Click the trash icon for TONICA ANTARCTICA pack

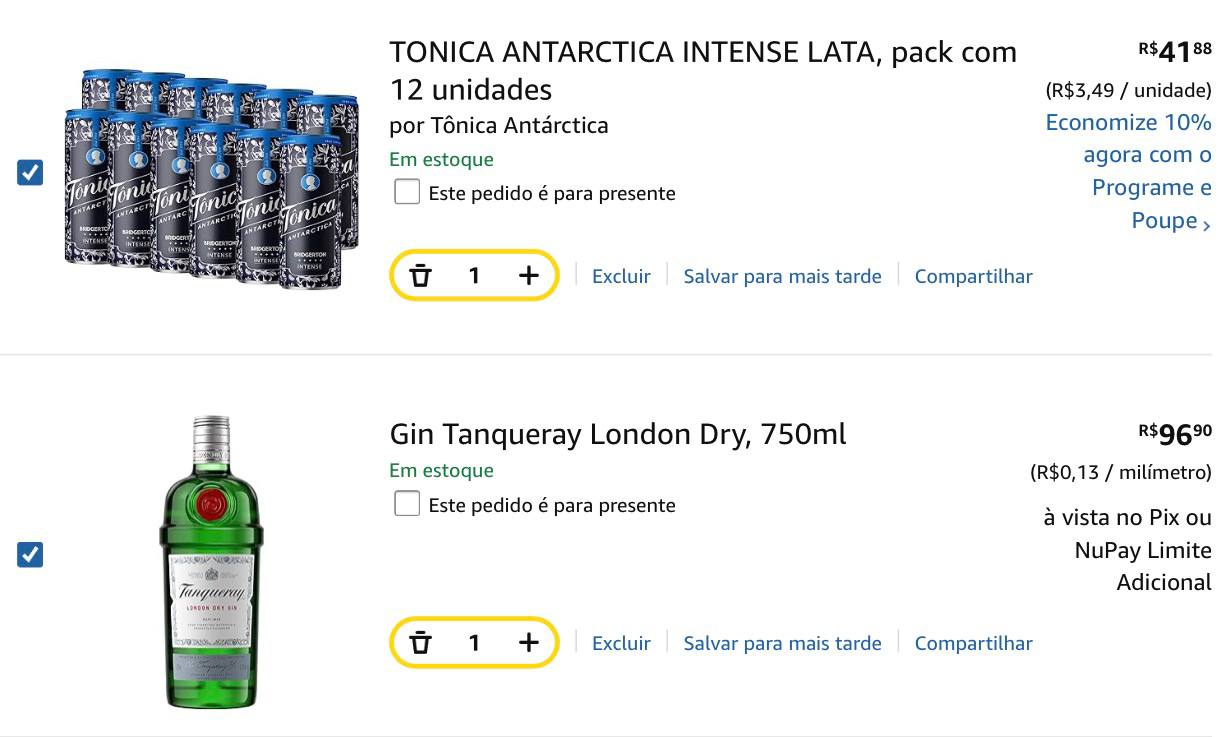click(x=421, y=276)
